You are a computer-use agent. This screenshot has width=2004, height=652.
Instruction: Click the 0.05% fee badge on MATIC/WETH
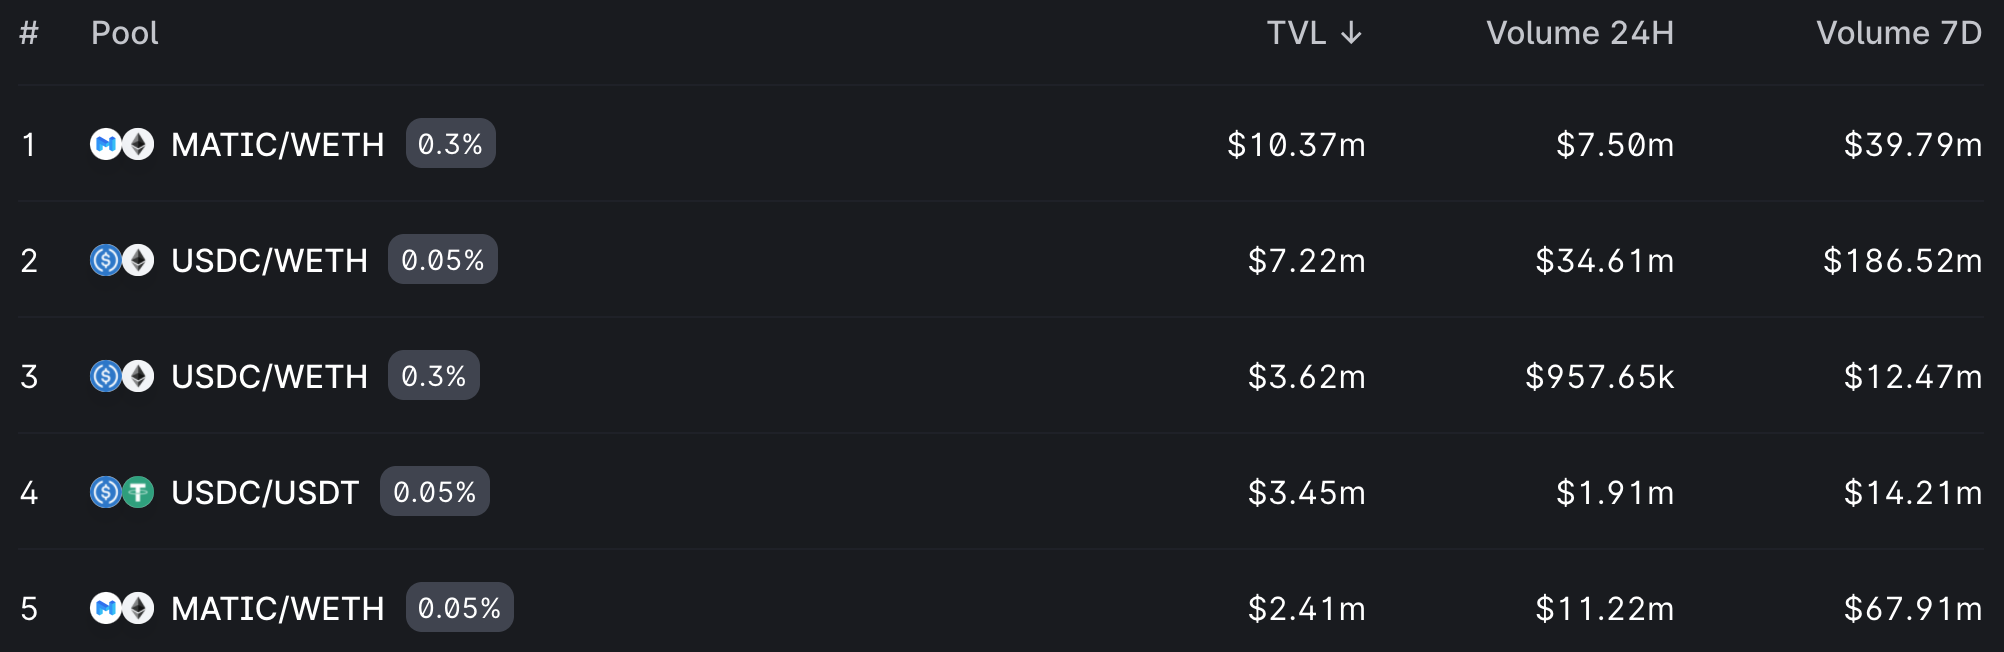point(460,608)
